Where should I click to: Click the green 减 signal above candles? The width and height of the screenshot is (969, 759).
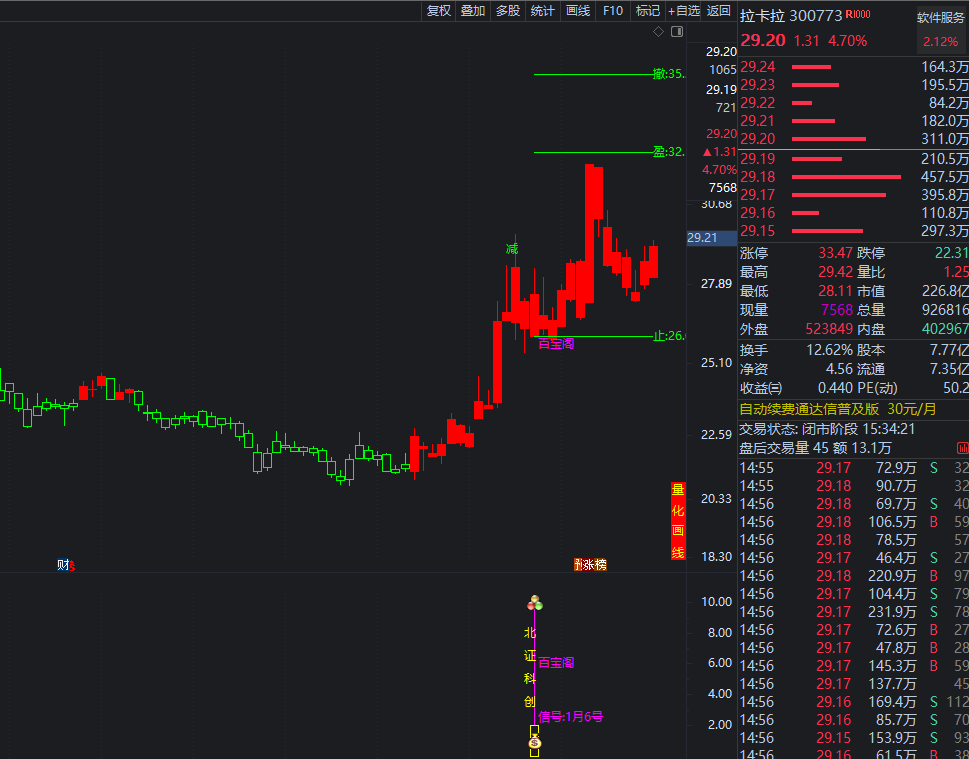pyautogui.click(x=512, y=248)
